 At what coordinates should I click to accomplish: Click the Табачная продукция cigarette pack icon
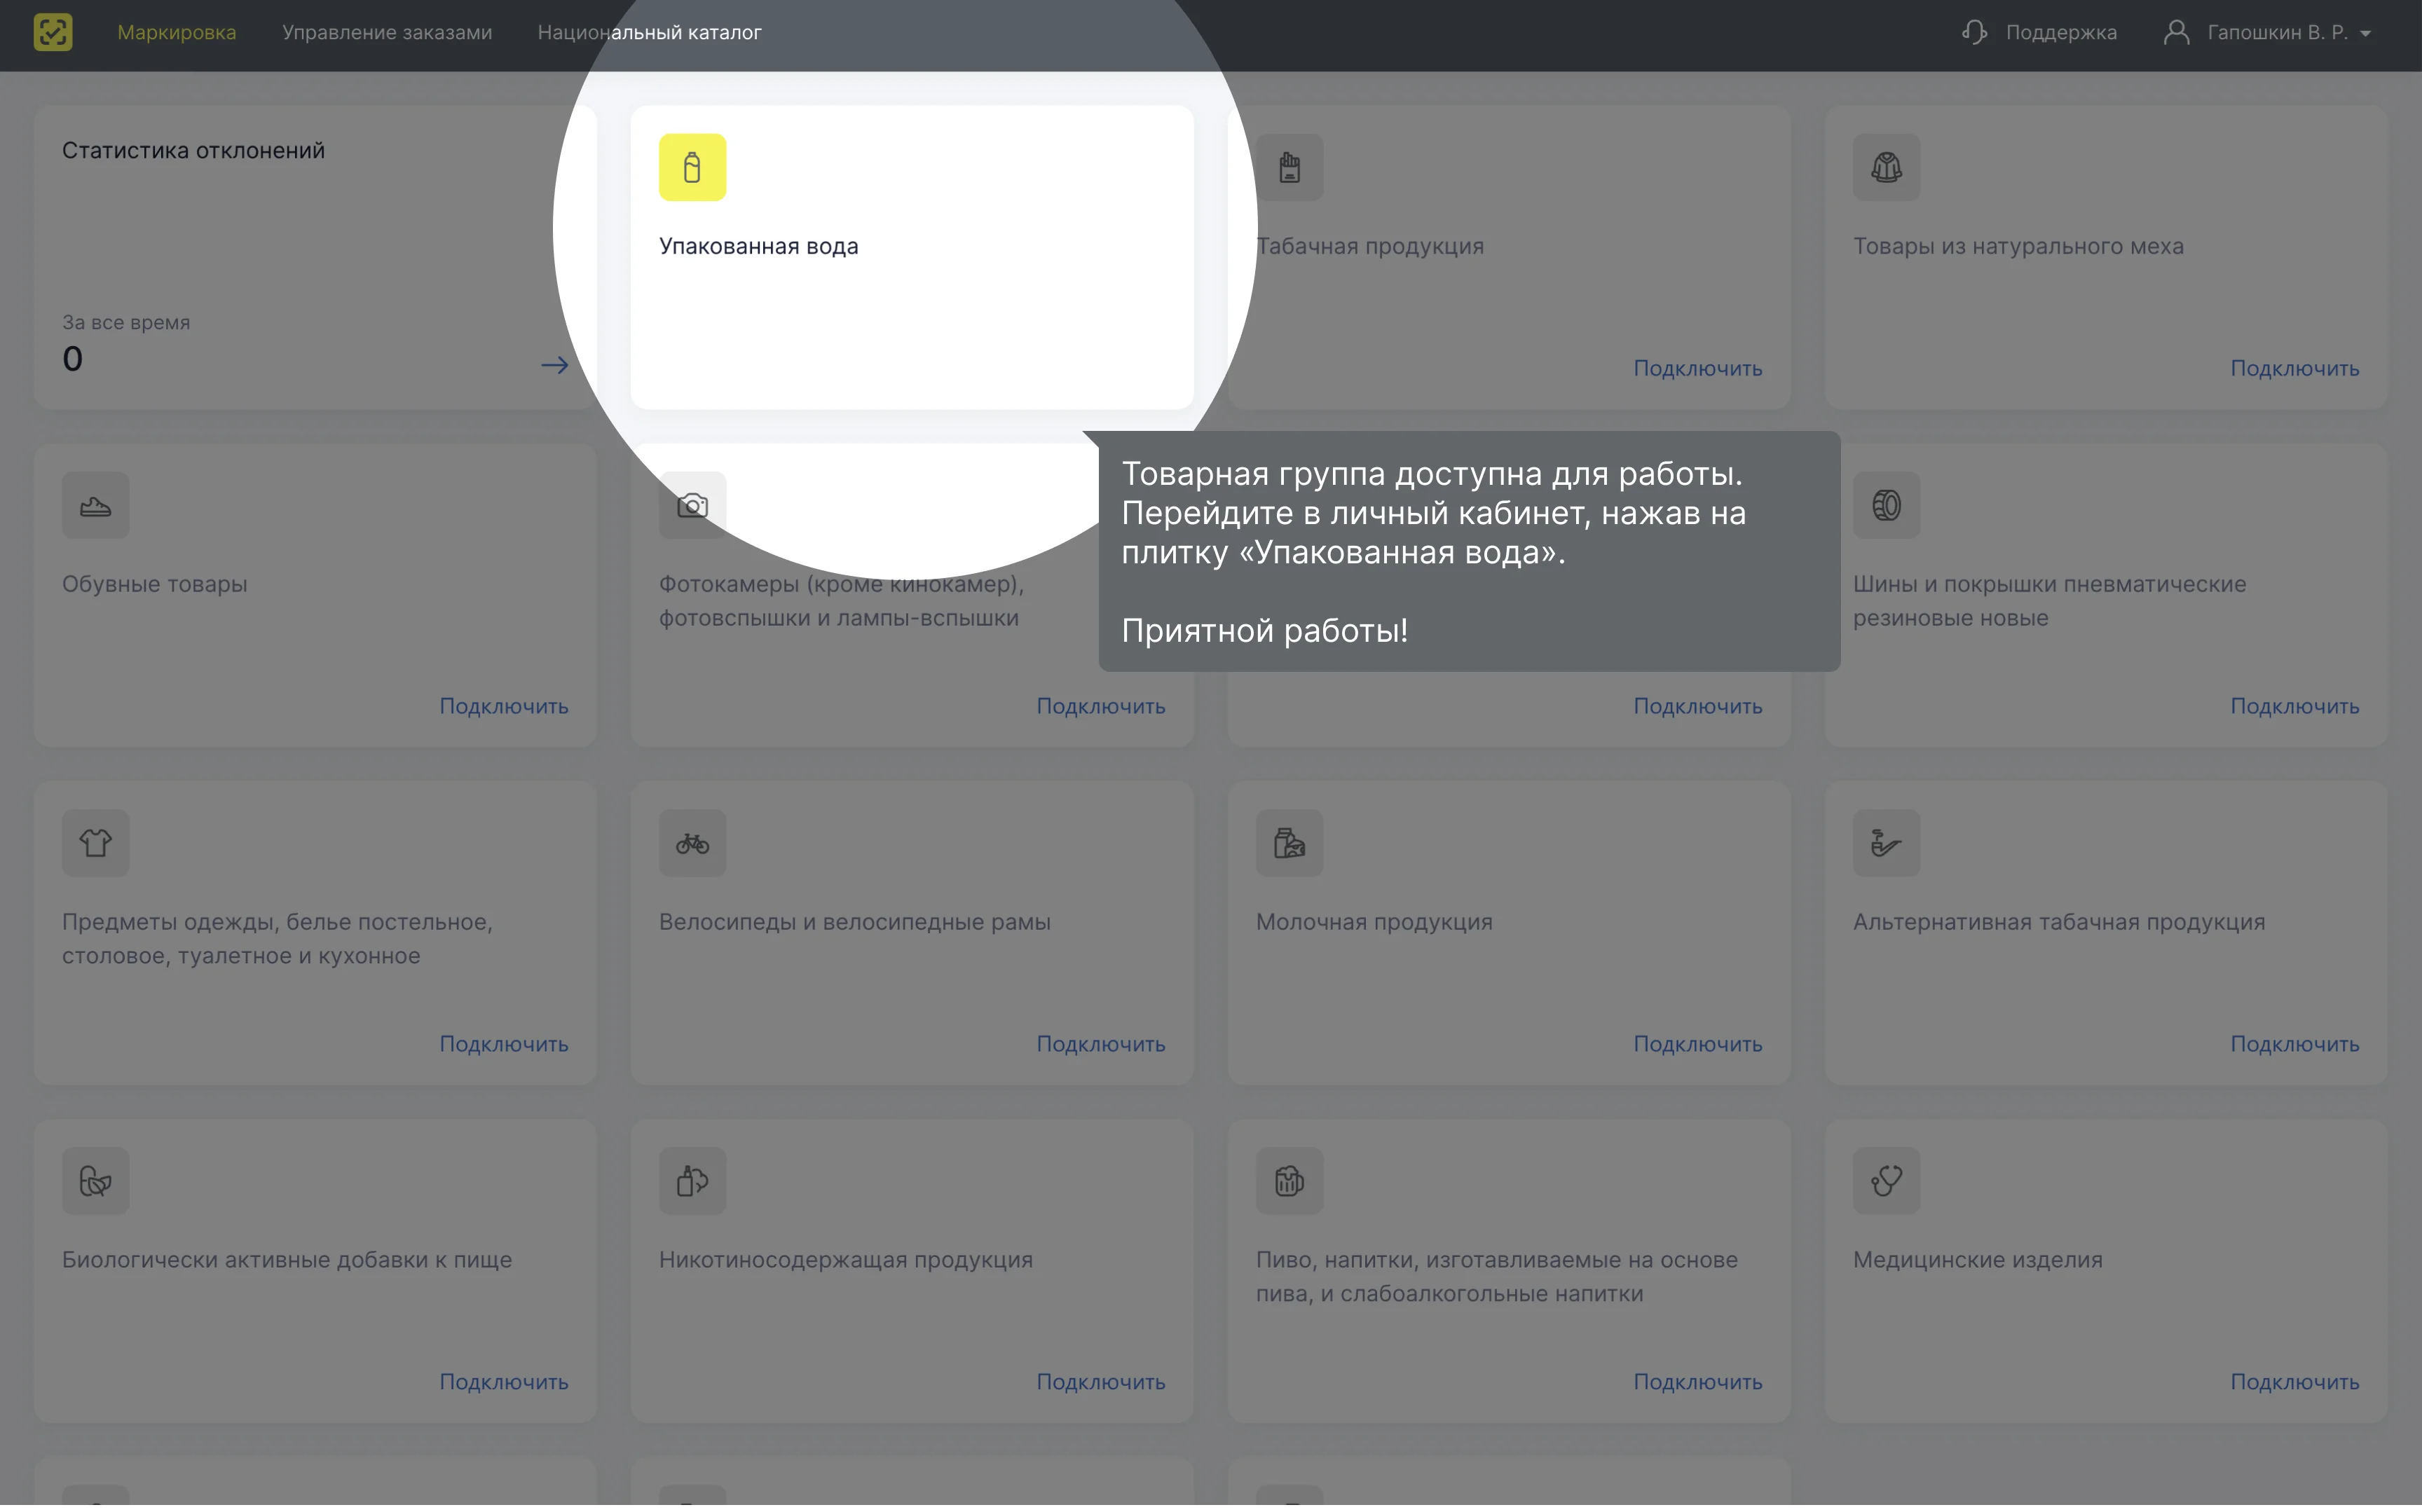1290,167
